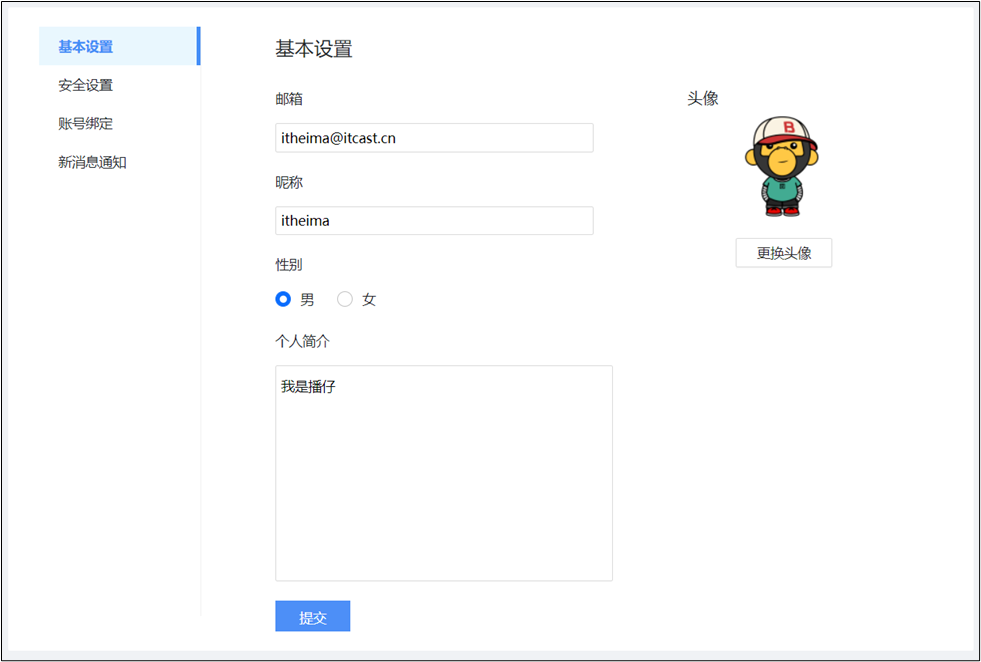The image size is (981, 662).
Task: Switch to the 安全设置 section
Action: pyautogui.click(x=86, y=86)
